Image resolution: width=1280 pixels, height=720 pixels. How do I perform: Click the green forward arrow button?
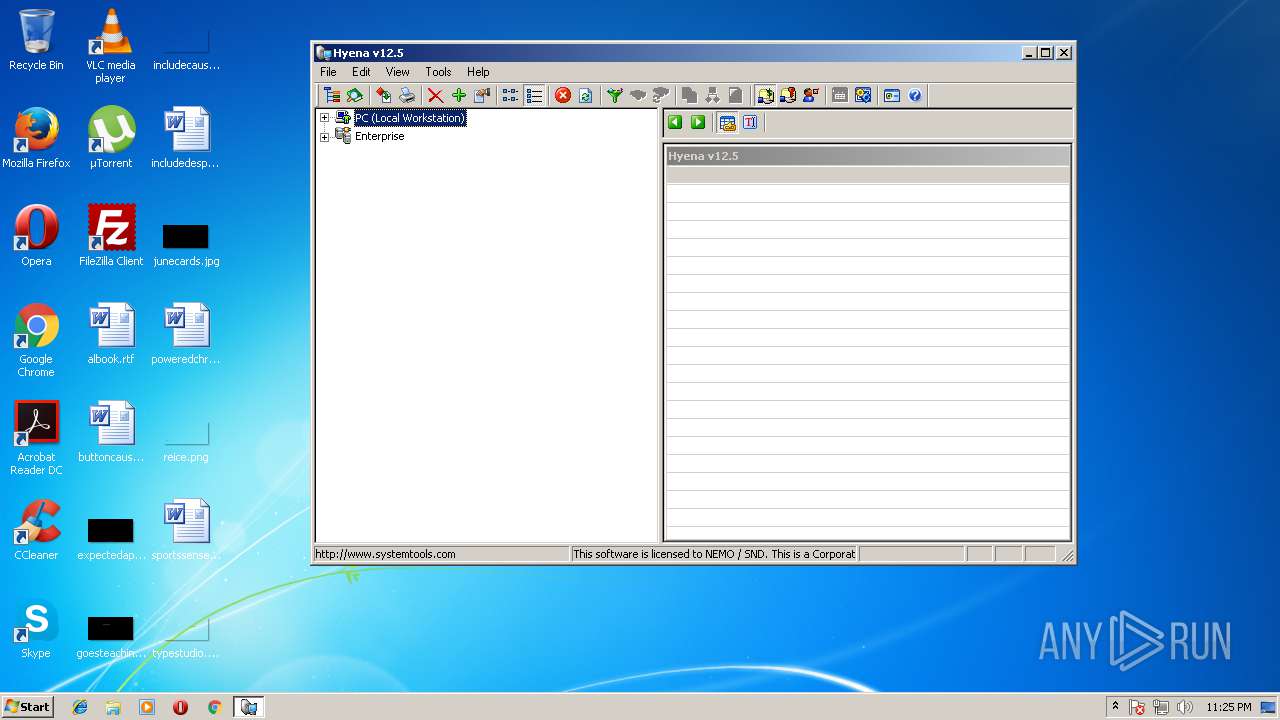click(x=698, y=122)
